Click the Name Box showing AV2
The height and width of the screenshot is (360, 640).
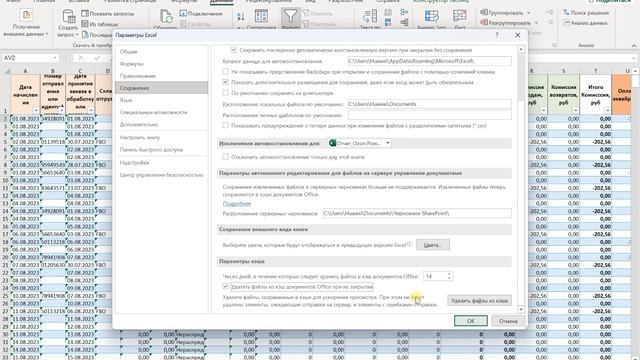(x=30, y=58)
